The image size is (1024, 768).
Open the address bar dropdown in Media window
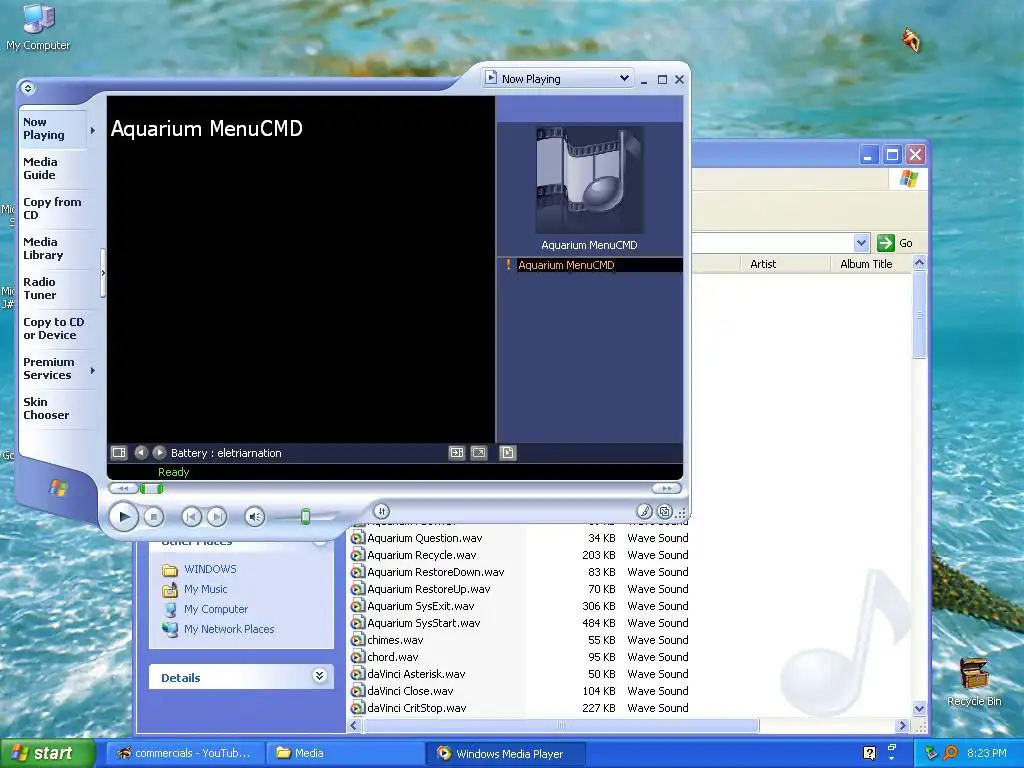(x=861, y=243)
